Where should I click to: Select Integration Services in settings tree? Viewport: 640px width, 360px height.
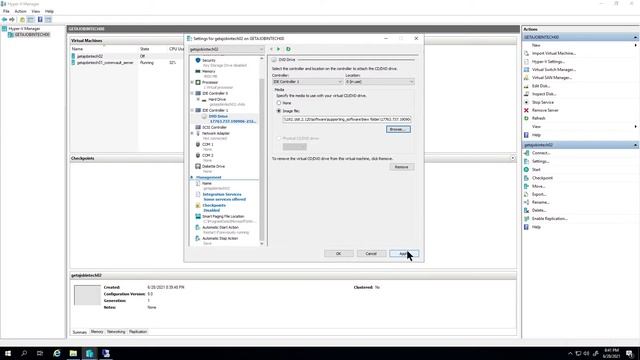(222, 194)
